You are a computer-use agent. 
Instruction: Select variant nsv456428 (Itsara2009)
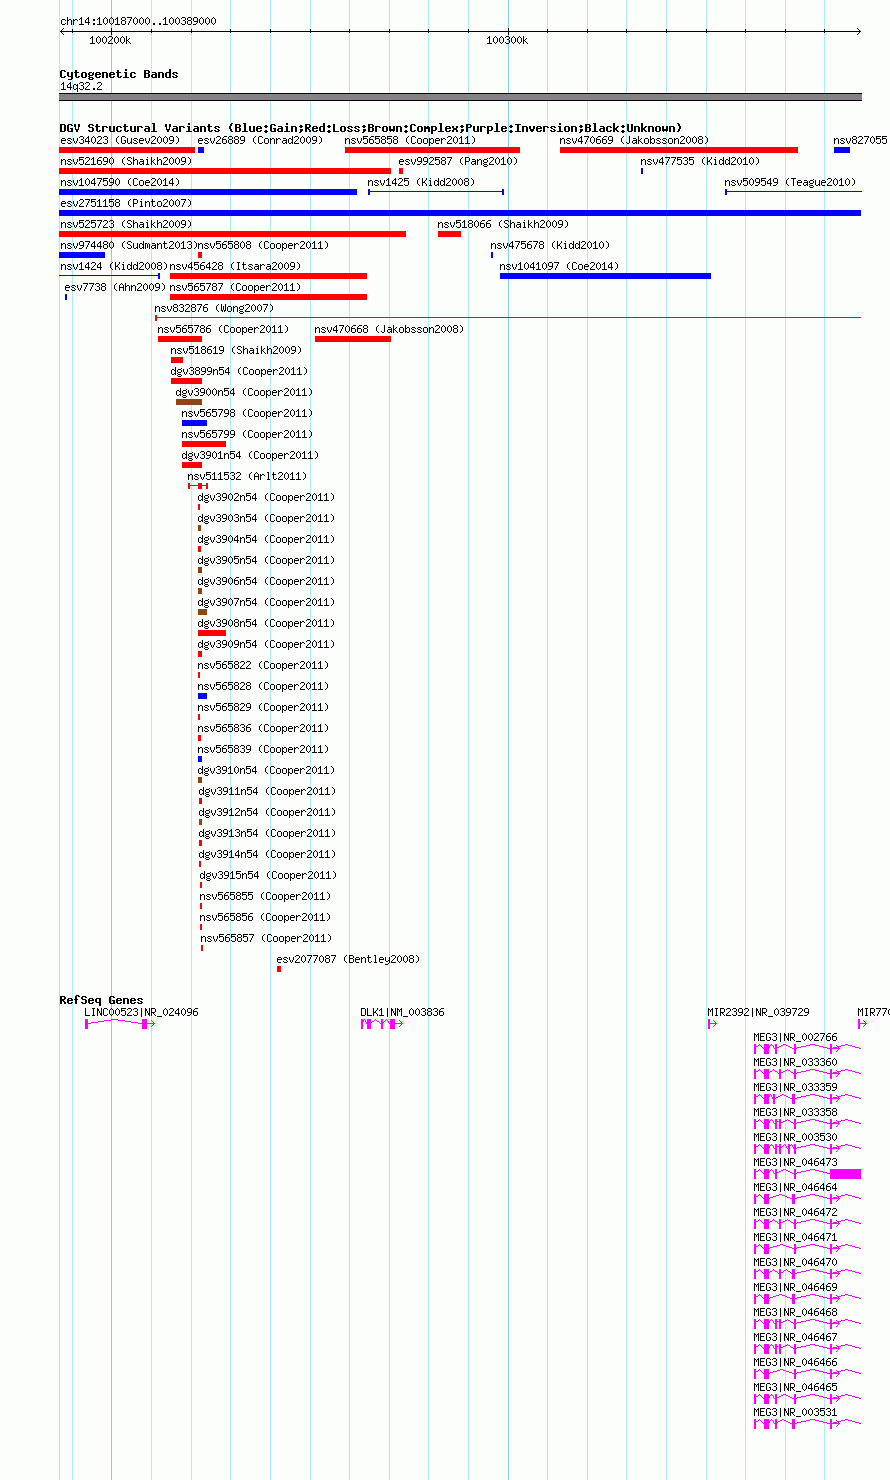click(235, 266)
